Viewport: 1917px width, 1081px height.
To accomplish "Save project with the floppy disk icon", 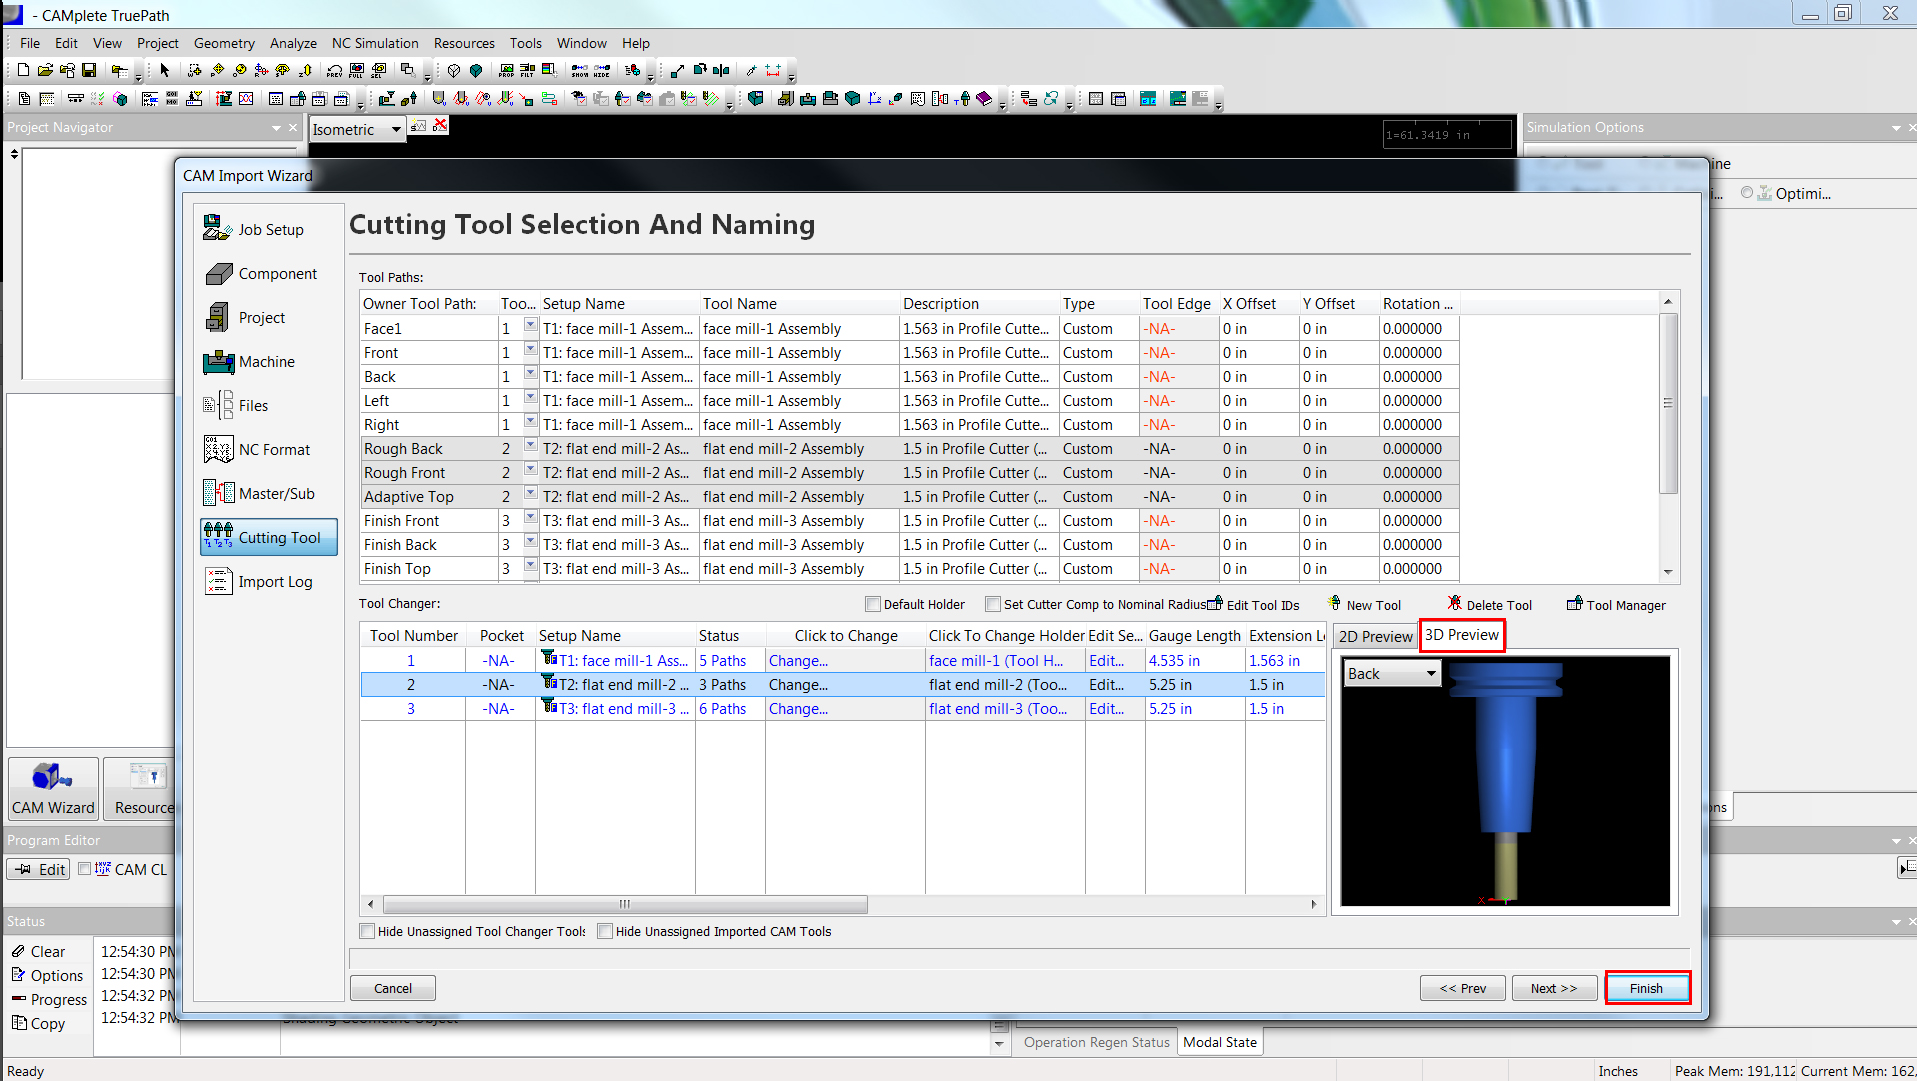I will (89, 70).
